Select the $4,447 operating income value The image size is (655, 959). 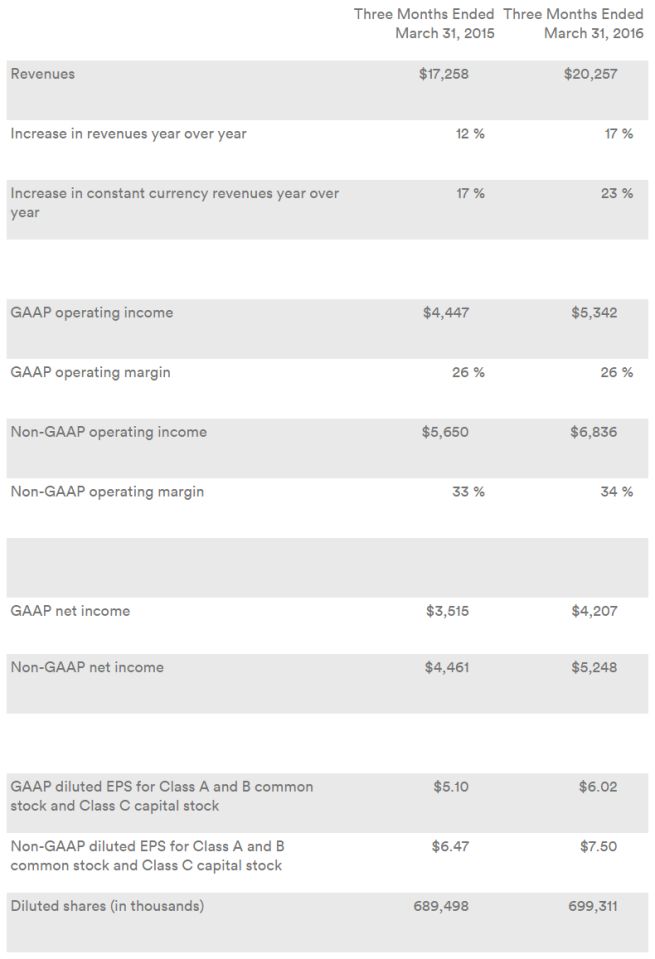pos(445,313)
